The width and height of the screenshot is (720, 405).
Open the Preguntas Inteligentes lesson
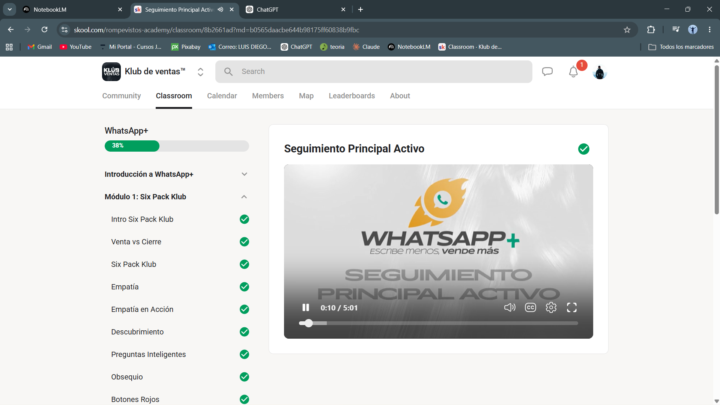coord(148,354)
